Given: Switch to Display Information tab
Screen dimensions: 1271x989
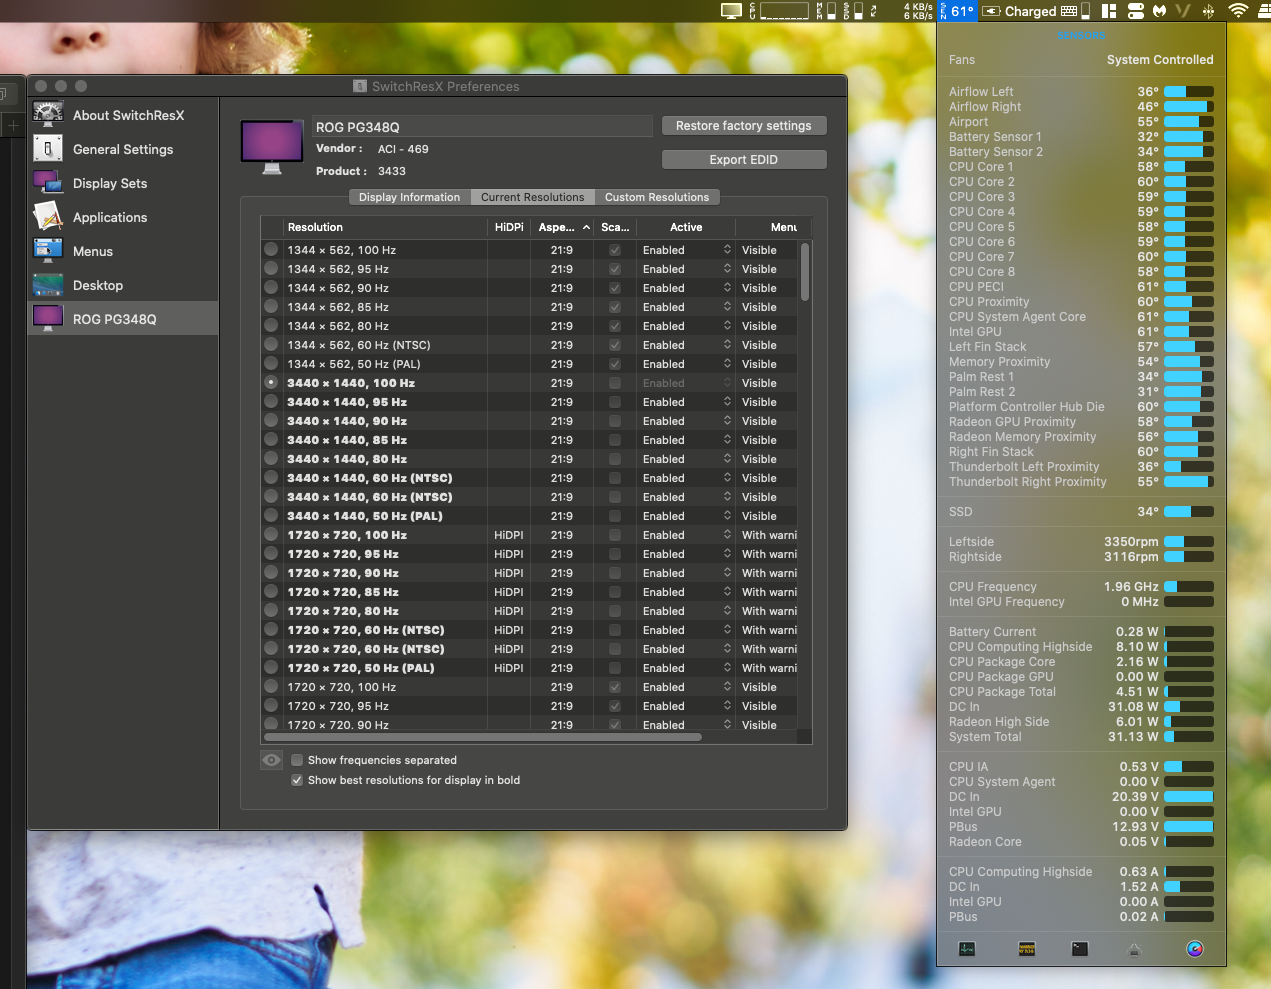Looking at the screenshot, I should [409, 197].
